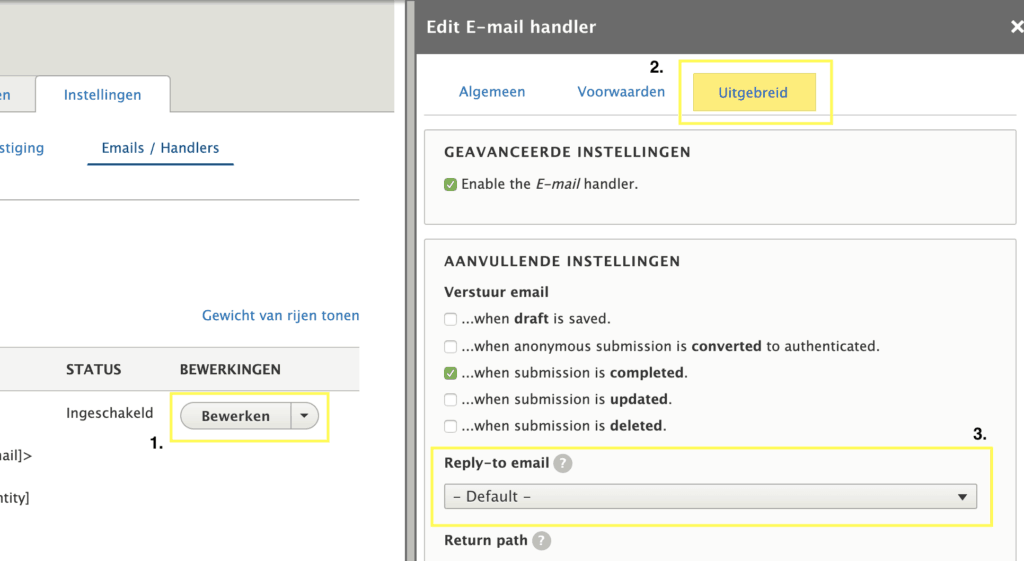This screenshot has width=1024, height=561.
Task: Open the Voorwaarden tab
Action: pos(621,92)
